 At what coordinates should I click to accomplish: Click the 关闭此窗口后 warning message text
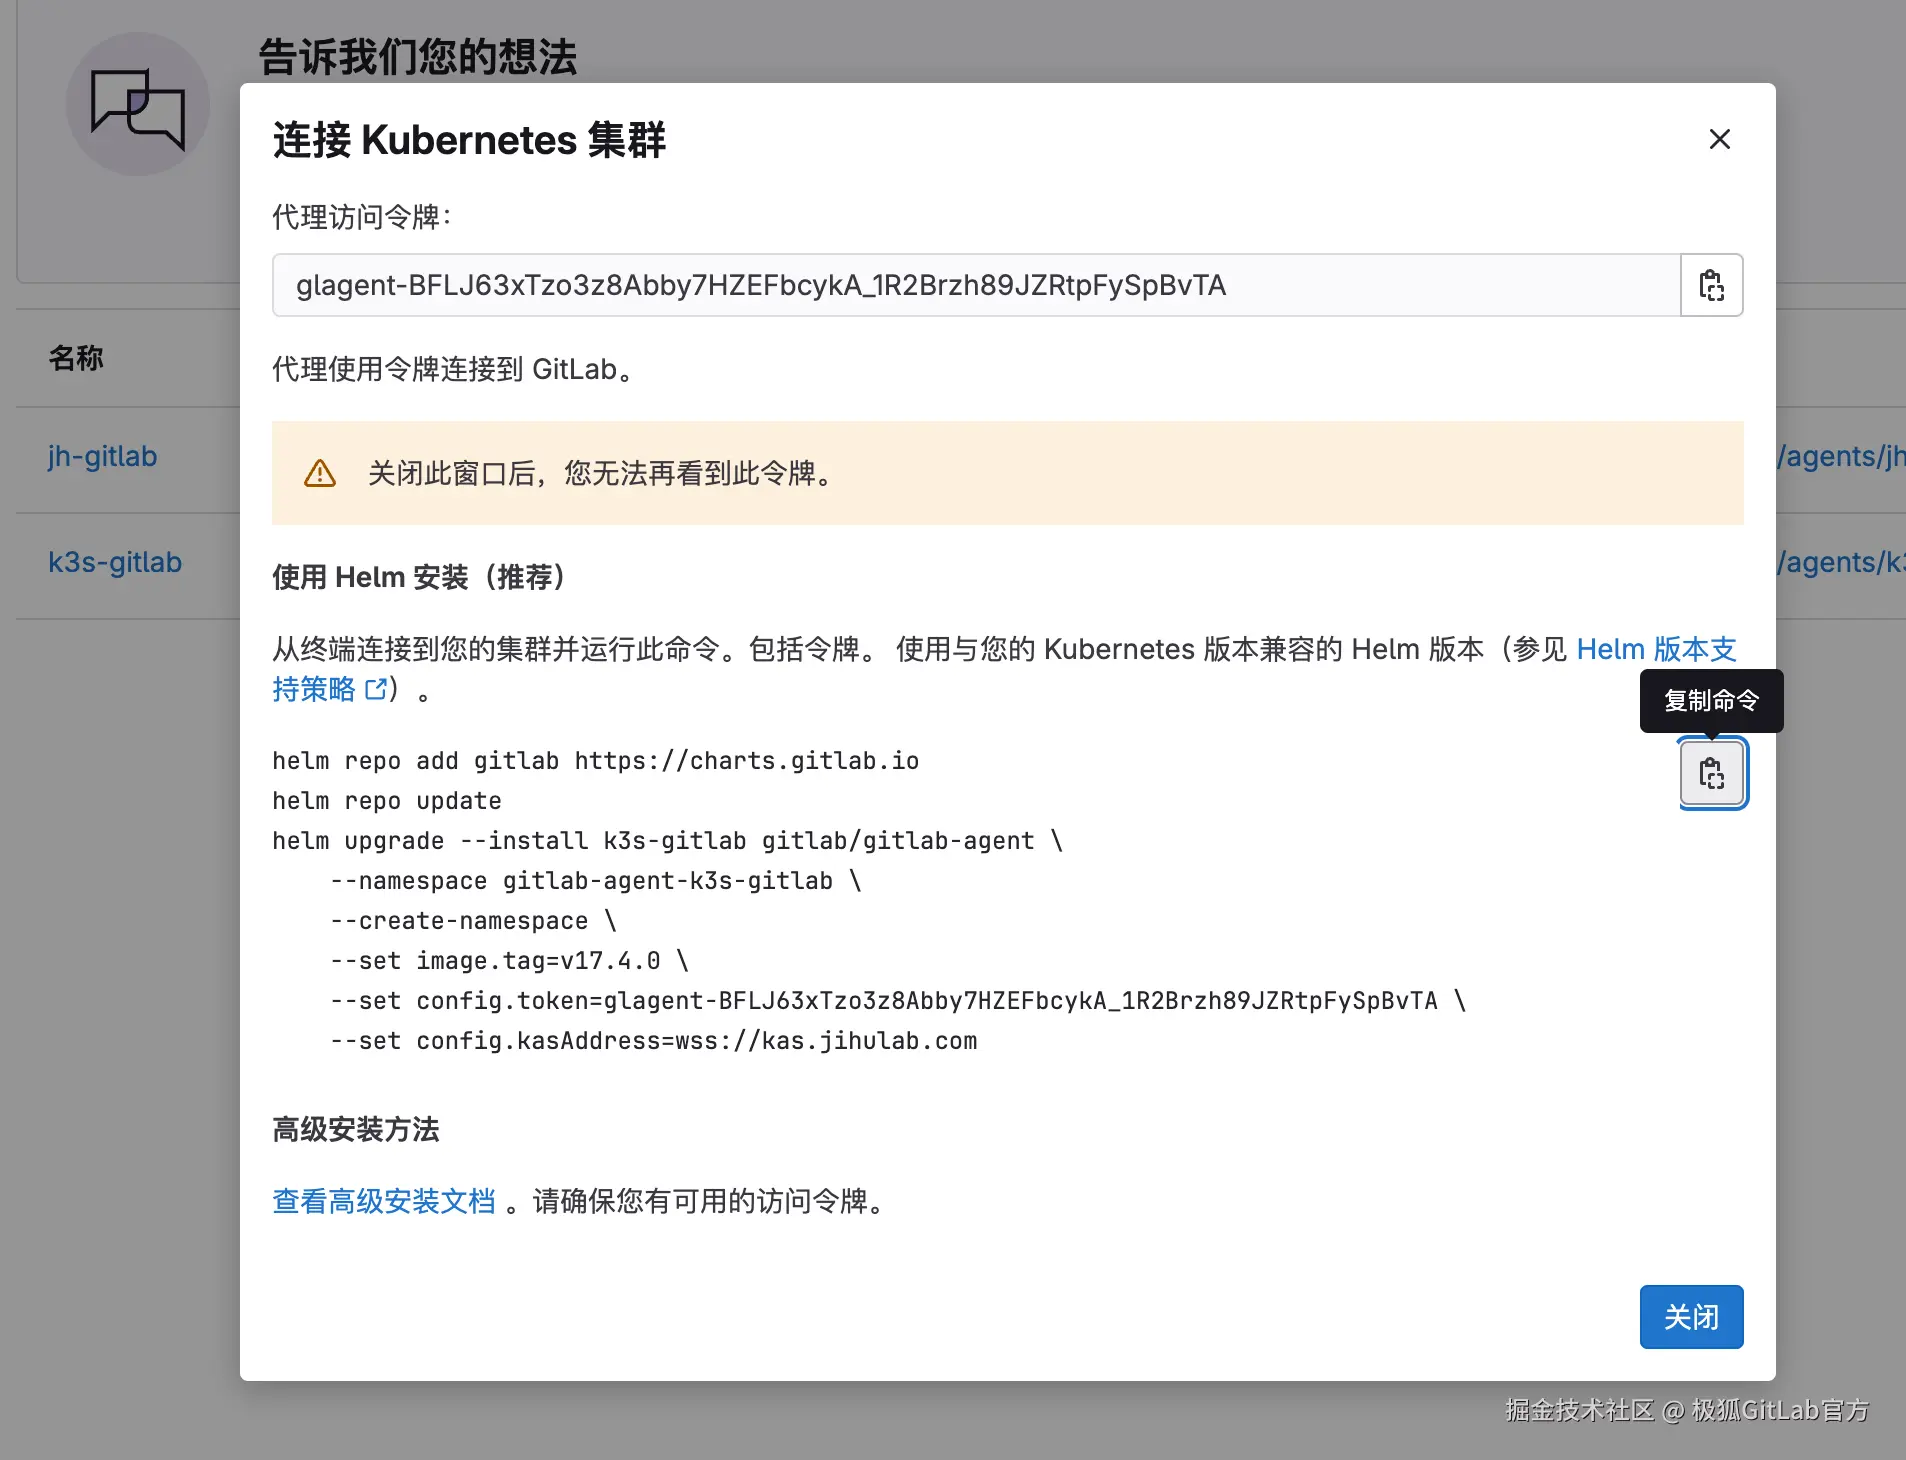point(601,473)
